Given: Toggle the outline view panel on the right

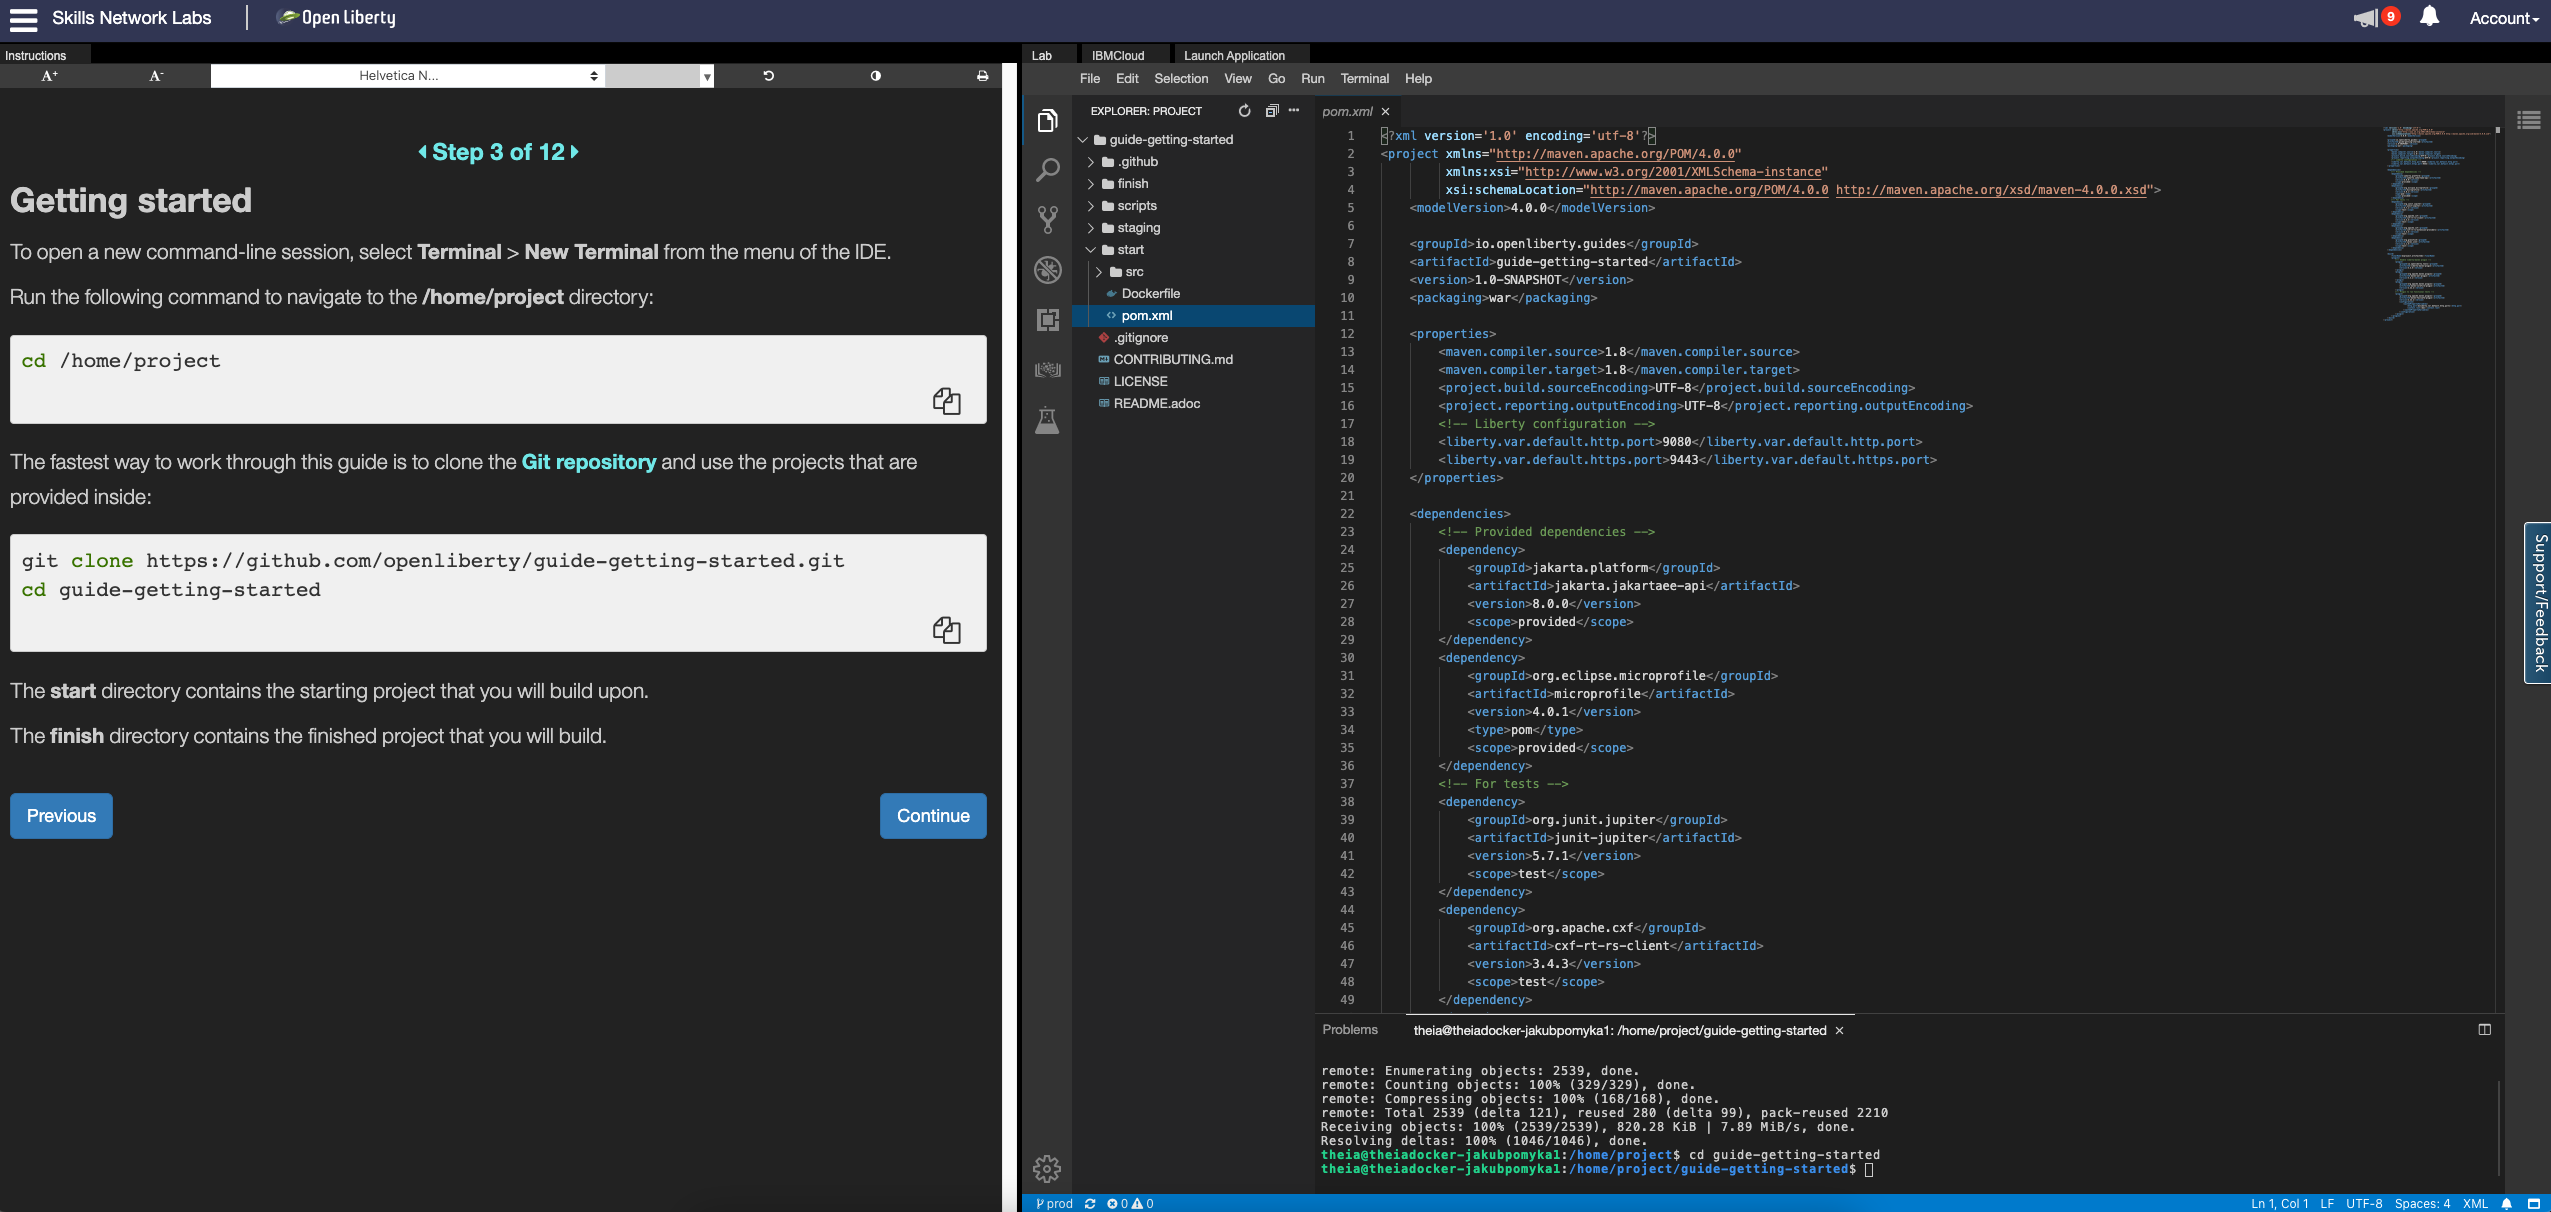Looking at the screenshot, I should tap(2529, 121).
